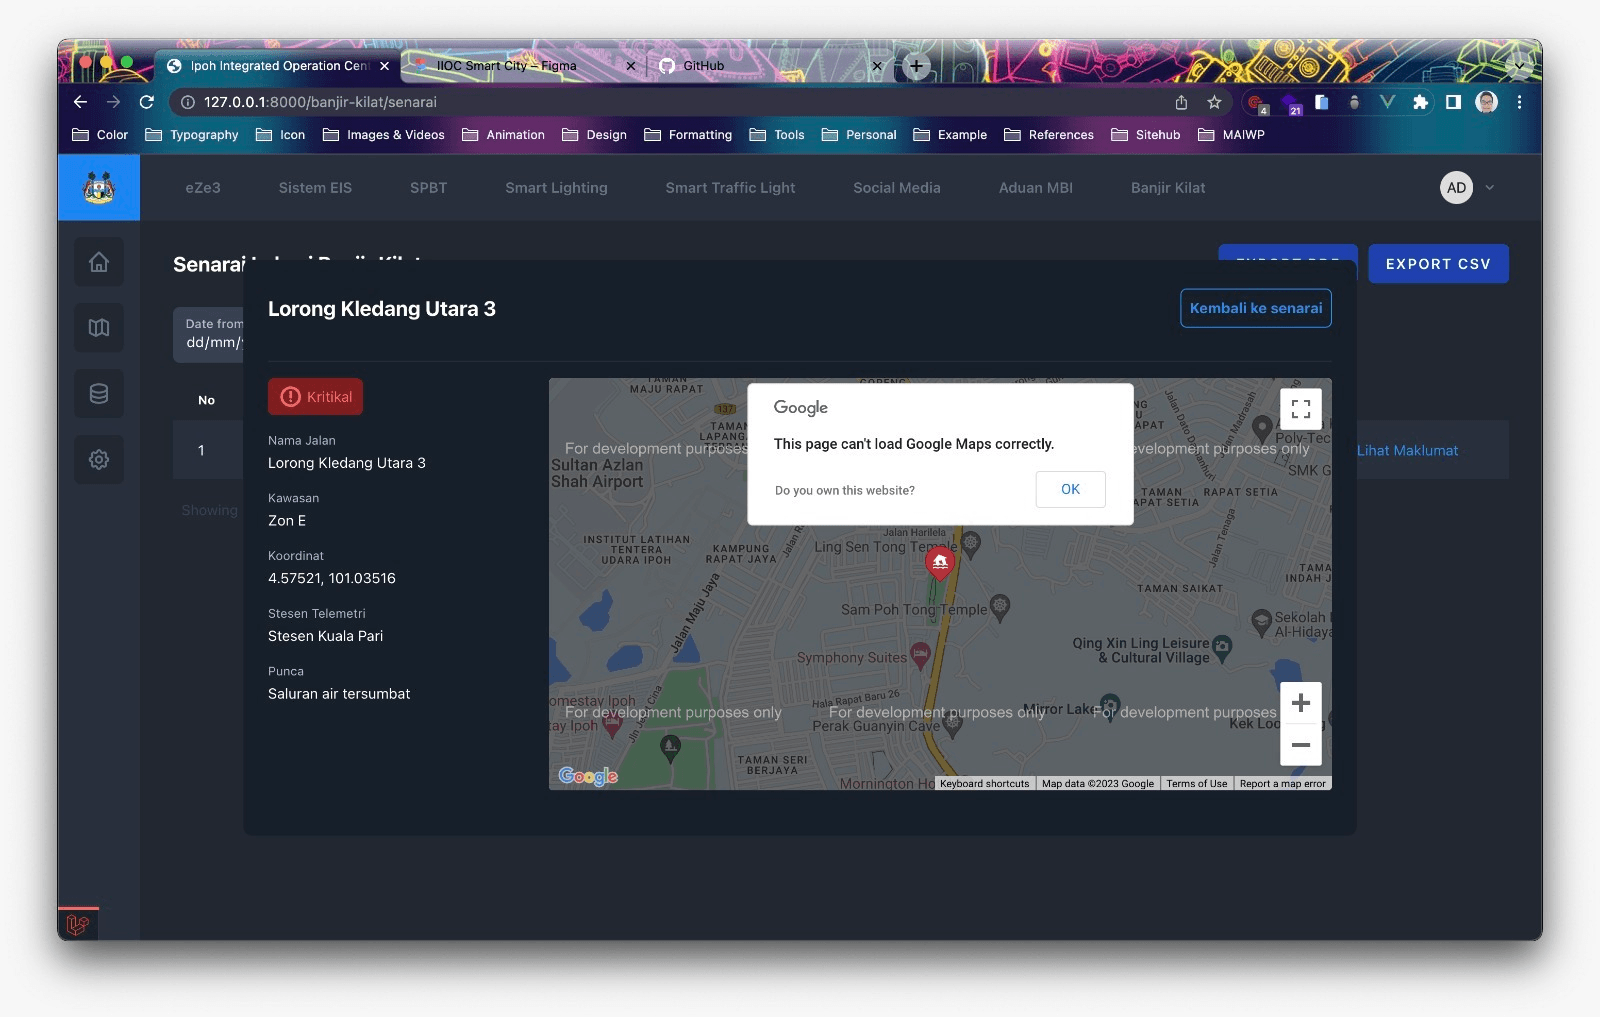Select the Kritikal status badge
The height and width of the screenshot is (1017, 1600).
point(315,396)
